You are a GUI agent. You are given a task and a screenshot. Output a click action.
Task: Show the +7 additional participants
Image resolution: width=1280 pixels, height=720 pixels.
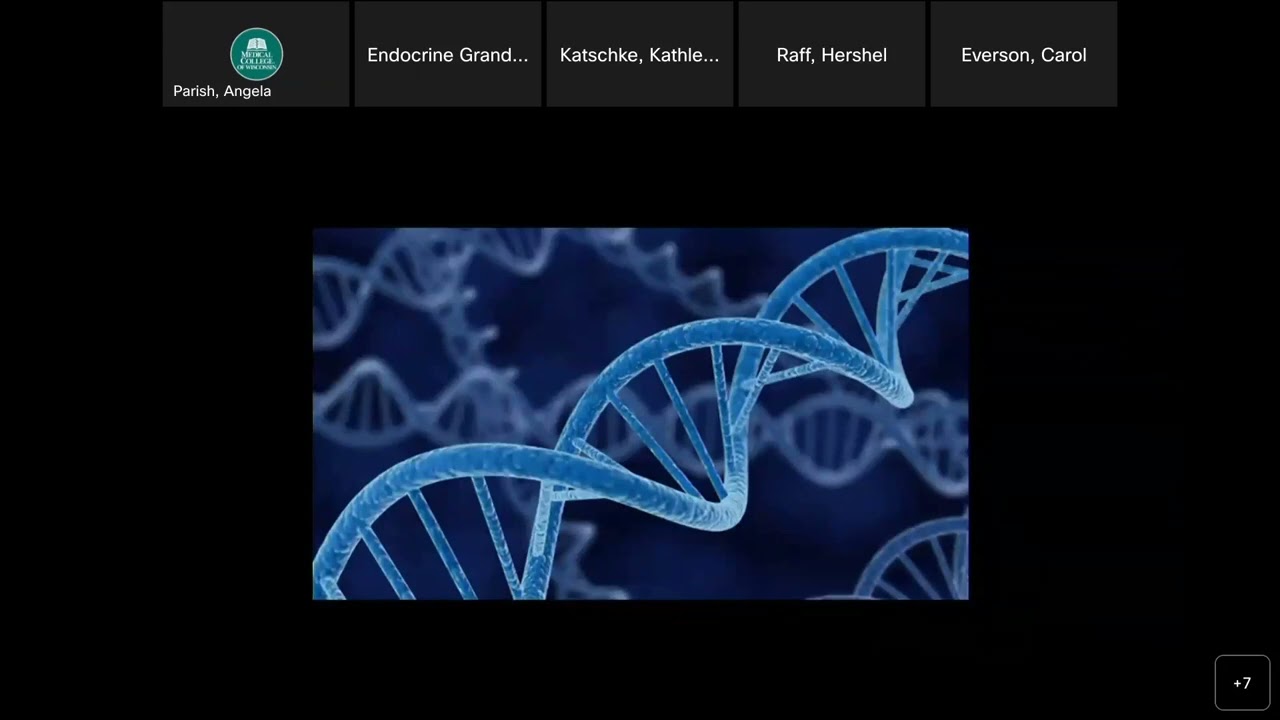pos(1242,683)
